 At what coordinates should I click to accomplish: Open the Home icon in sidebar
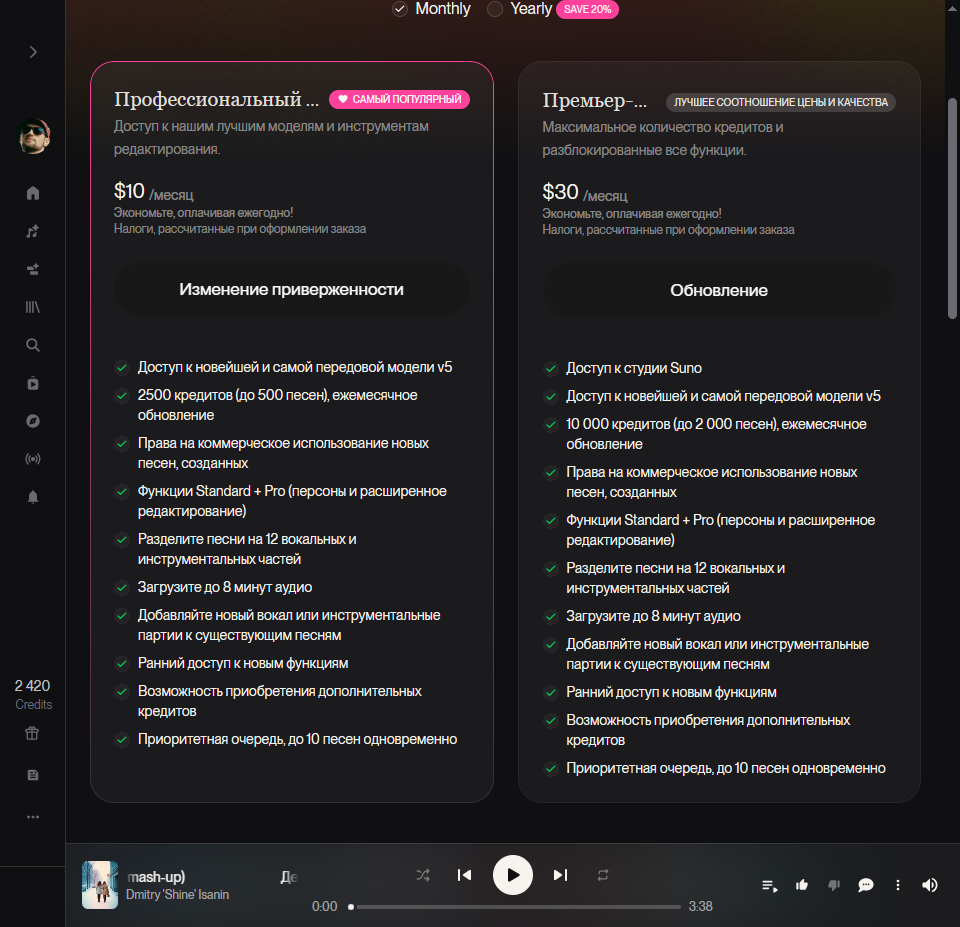[x=33, y=193]
